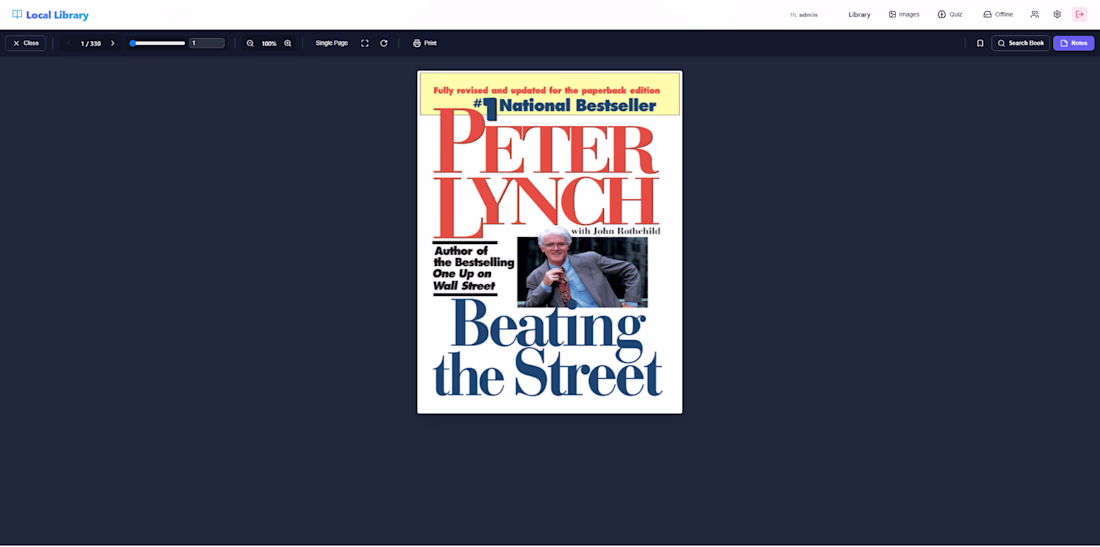
Task: Click the pink logout icon
Action: coord(1080,15)
